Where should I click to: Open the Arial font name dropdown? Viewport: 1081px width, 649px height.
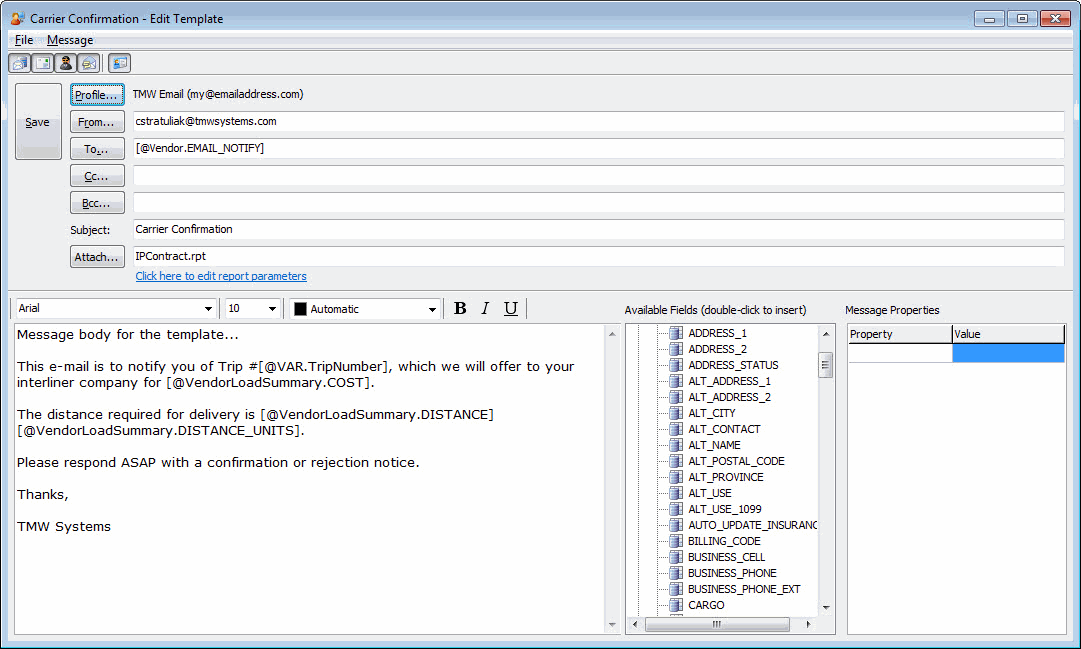[x=209, y=309]
